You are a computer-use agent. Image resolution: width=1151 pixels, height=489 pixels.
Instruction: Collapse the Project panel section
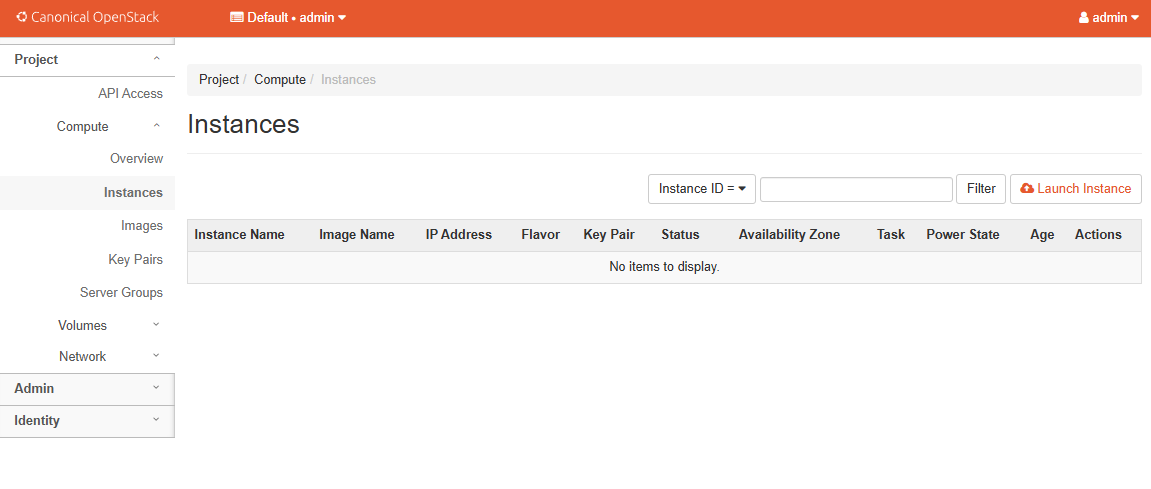(x=87, y=60)
